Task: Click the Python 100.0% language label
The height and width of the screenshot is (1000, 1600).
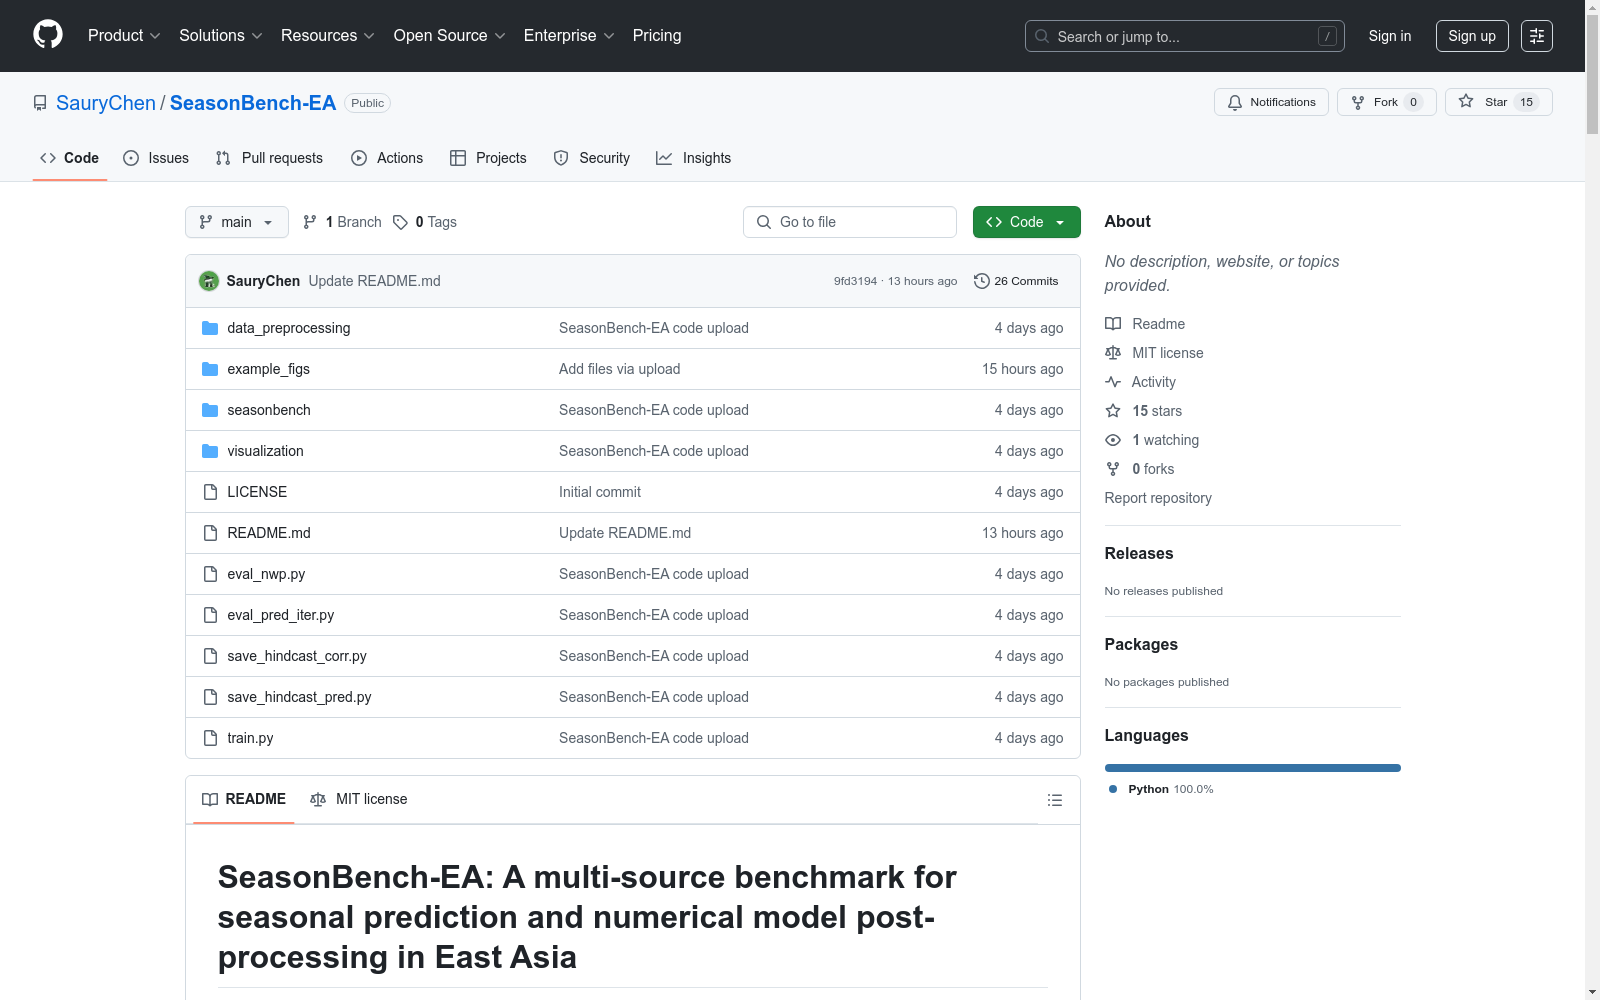Action: [1161, 789]
